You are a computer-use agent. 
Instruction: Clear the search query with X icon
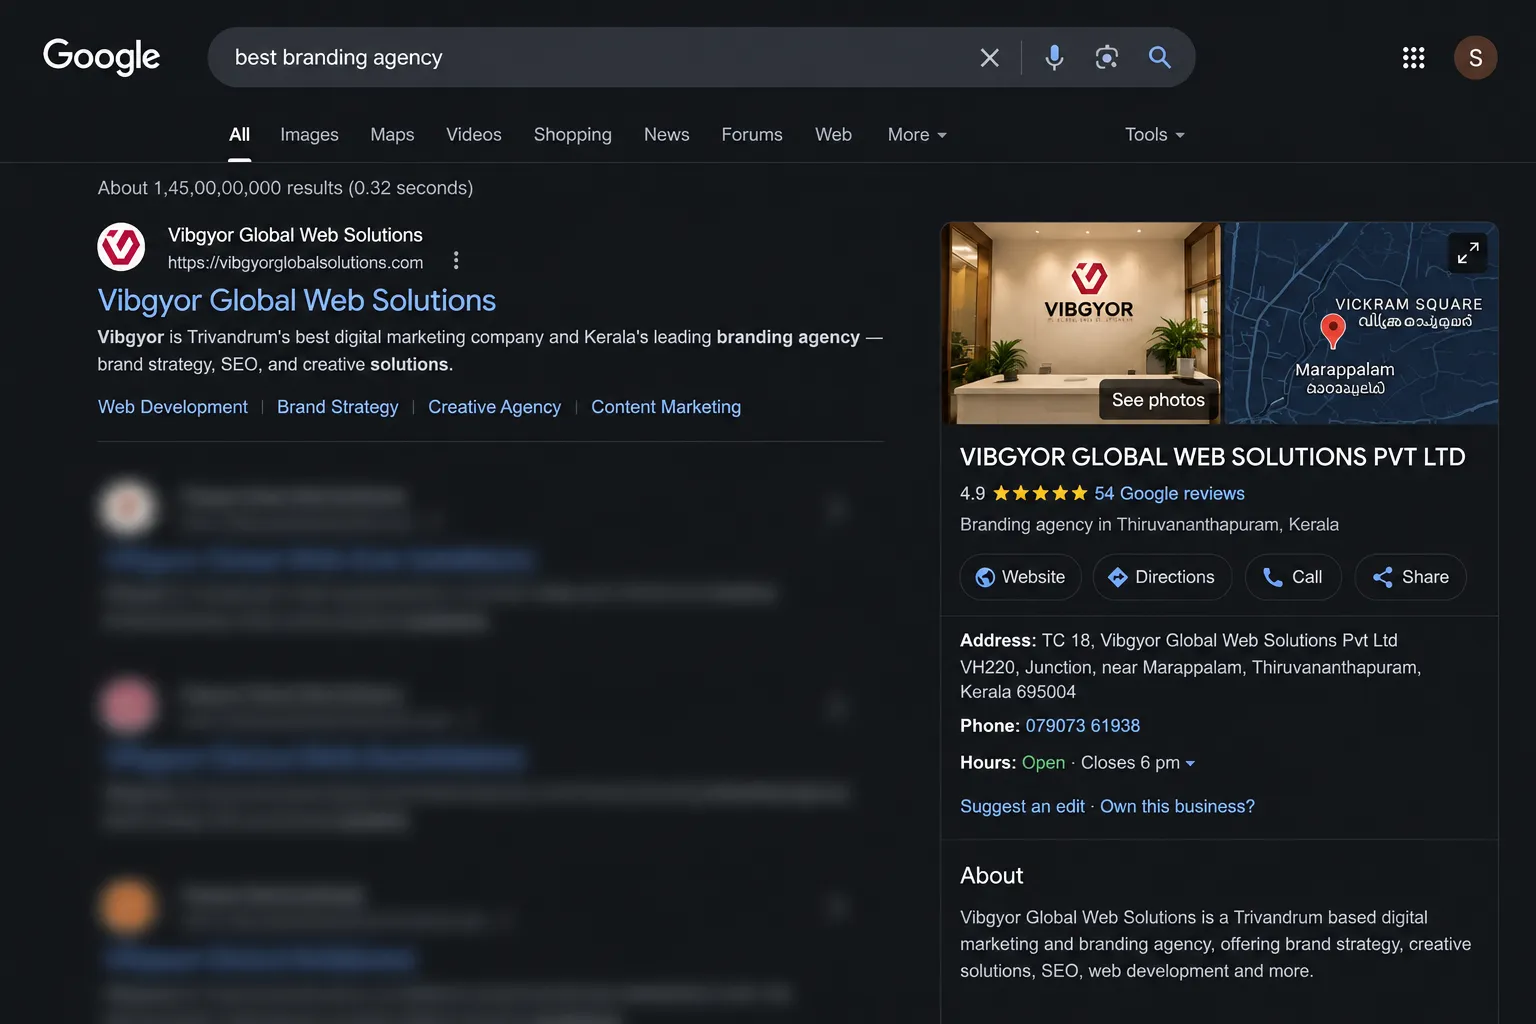click(x=989, y=58)
